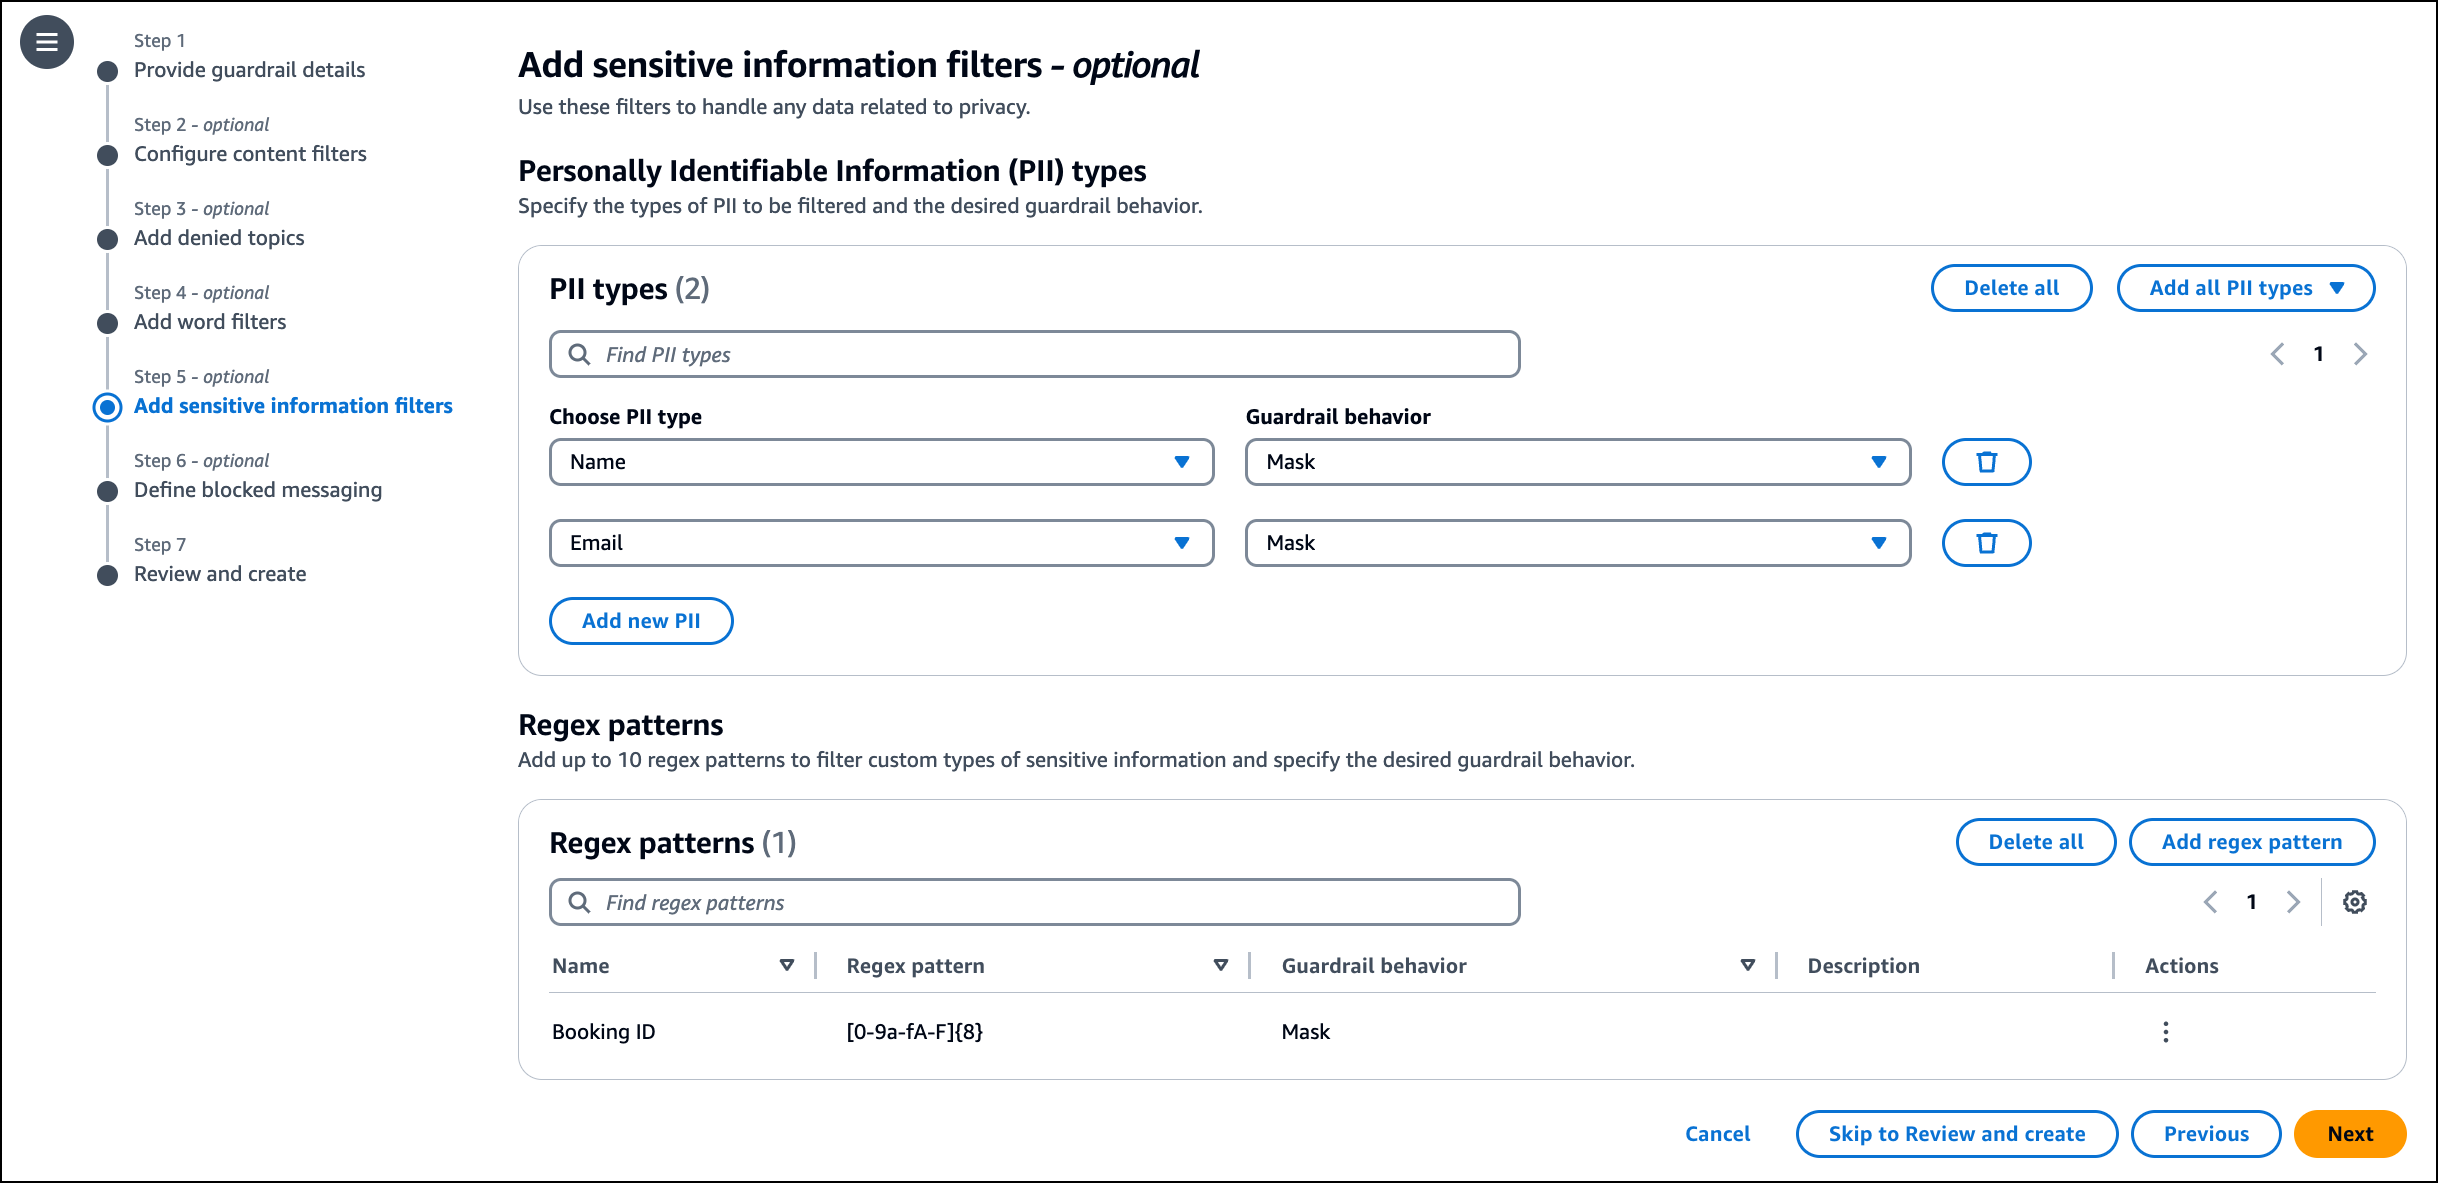This screenshot has width=2438, height=1183.
Task: Focus the Find regex patterns search field
Action: click(x=1034, y=902)
